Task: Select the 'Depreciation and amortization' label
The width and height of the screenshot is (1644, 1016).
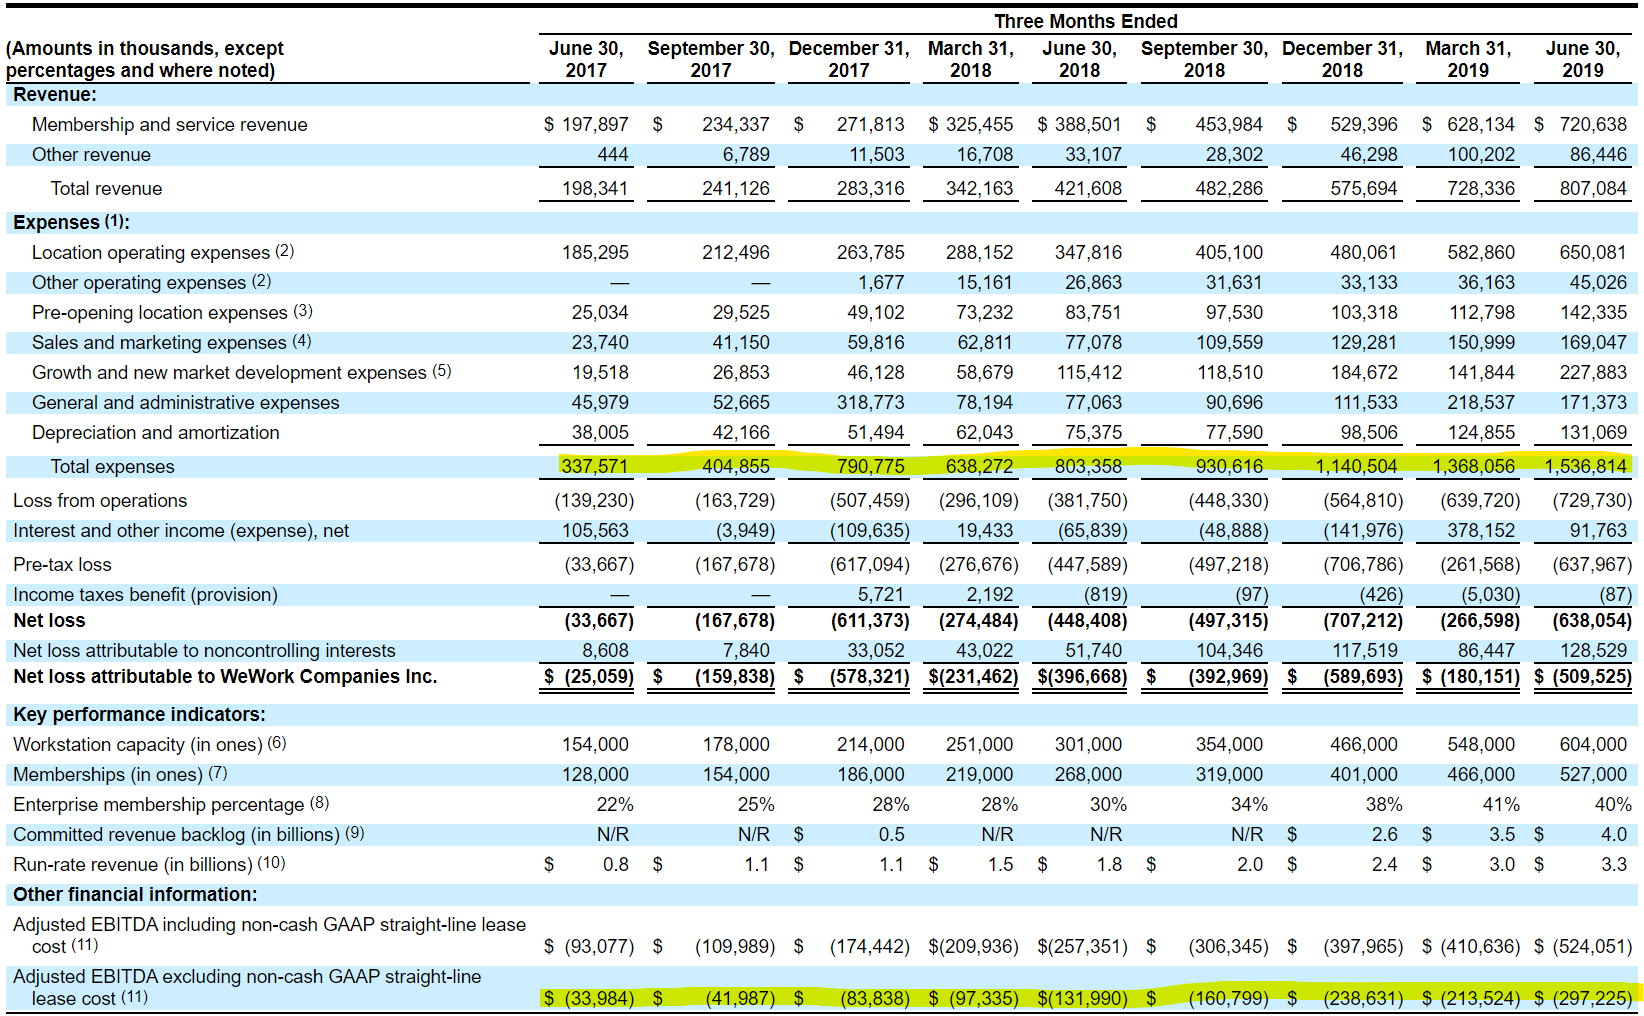Action: click(x=156, y=433)
